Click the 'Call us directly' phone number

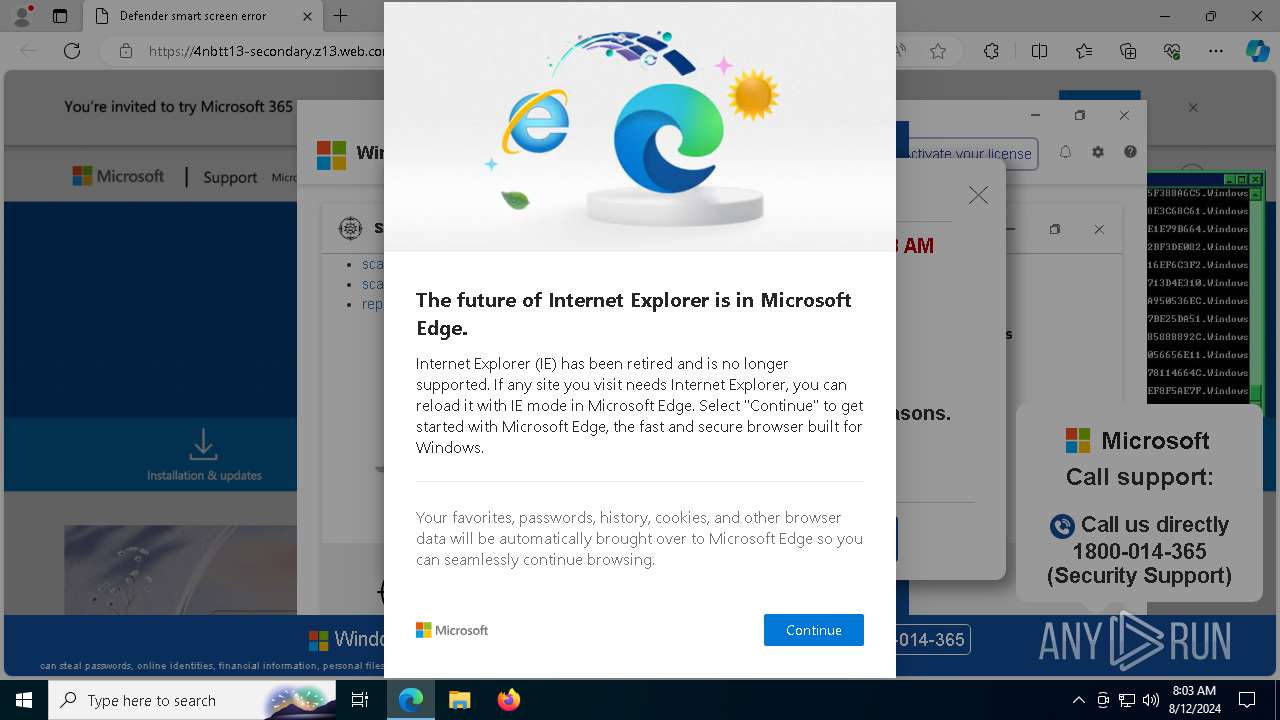(1139, 551)
